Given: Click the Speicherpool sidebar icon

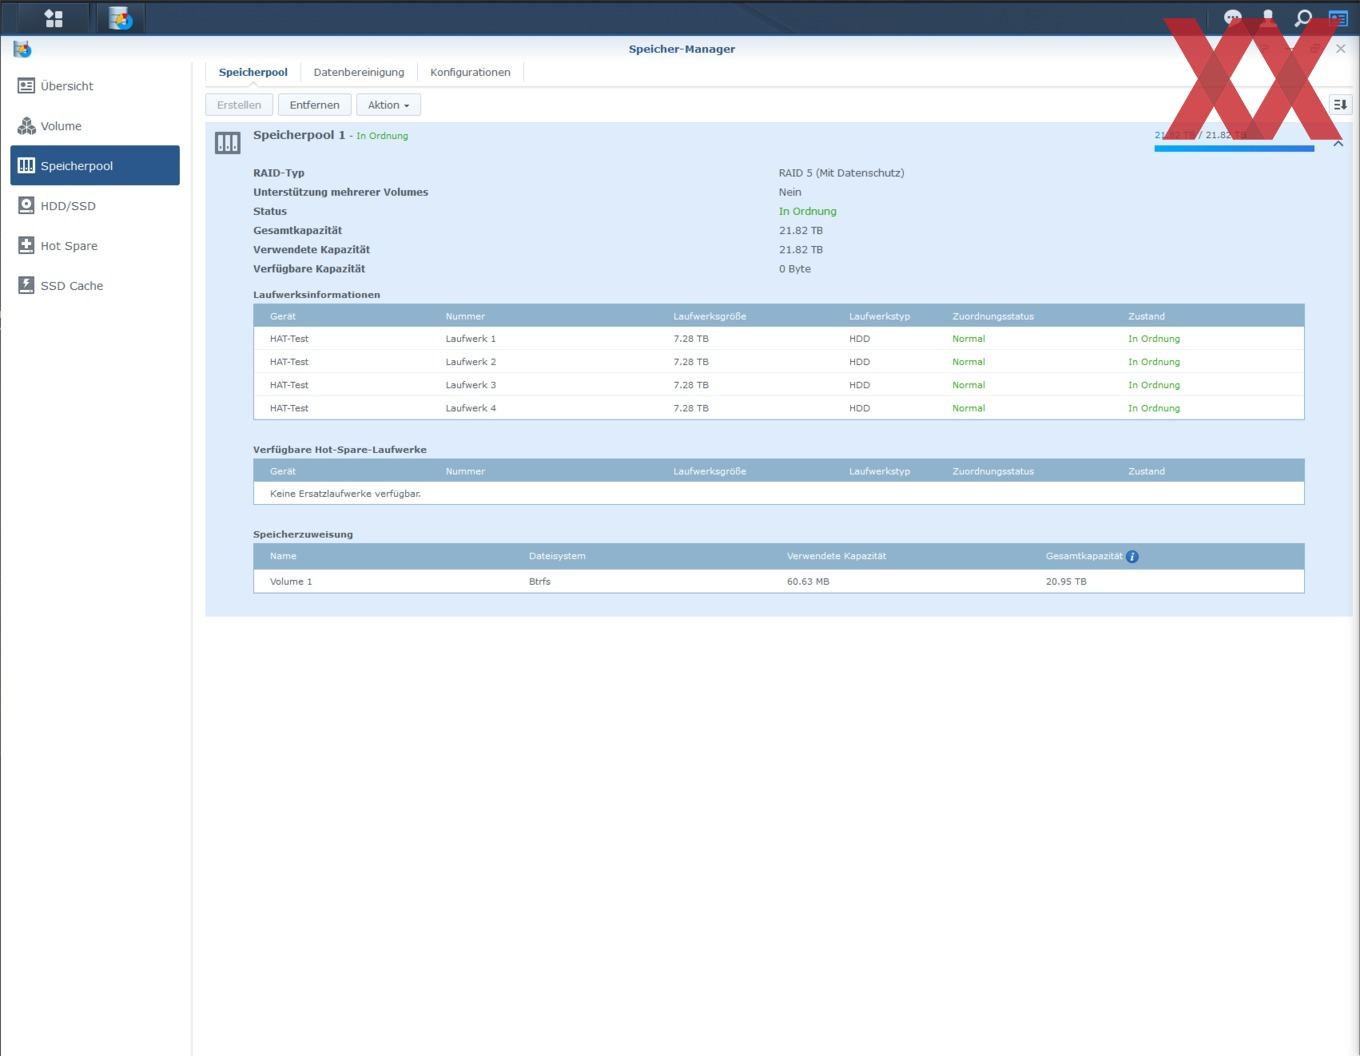Looking at the screenshot, I should tap(27, 165).
